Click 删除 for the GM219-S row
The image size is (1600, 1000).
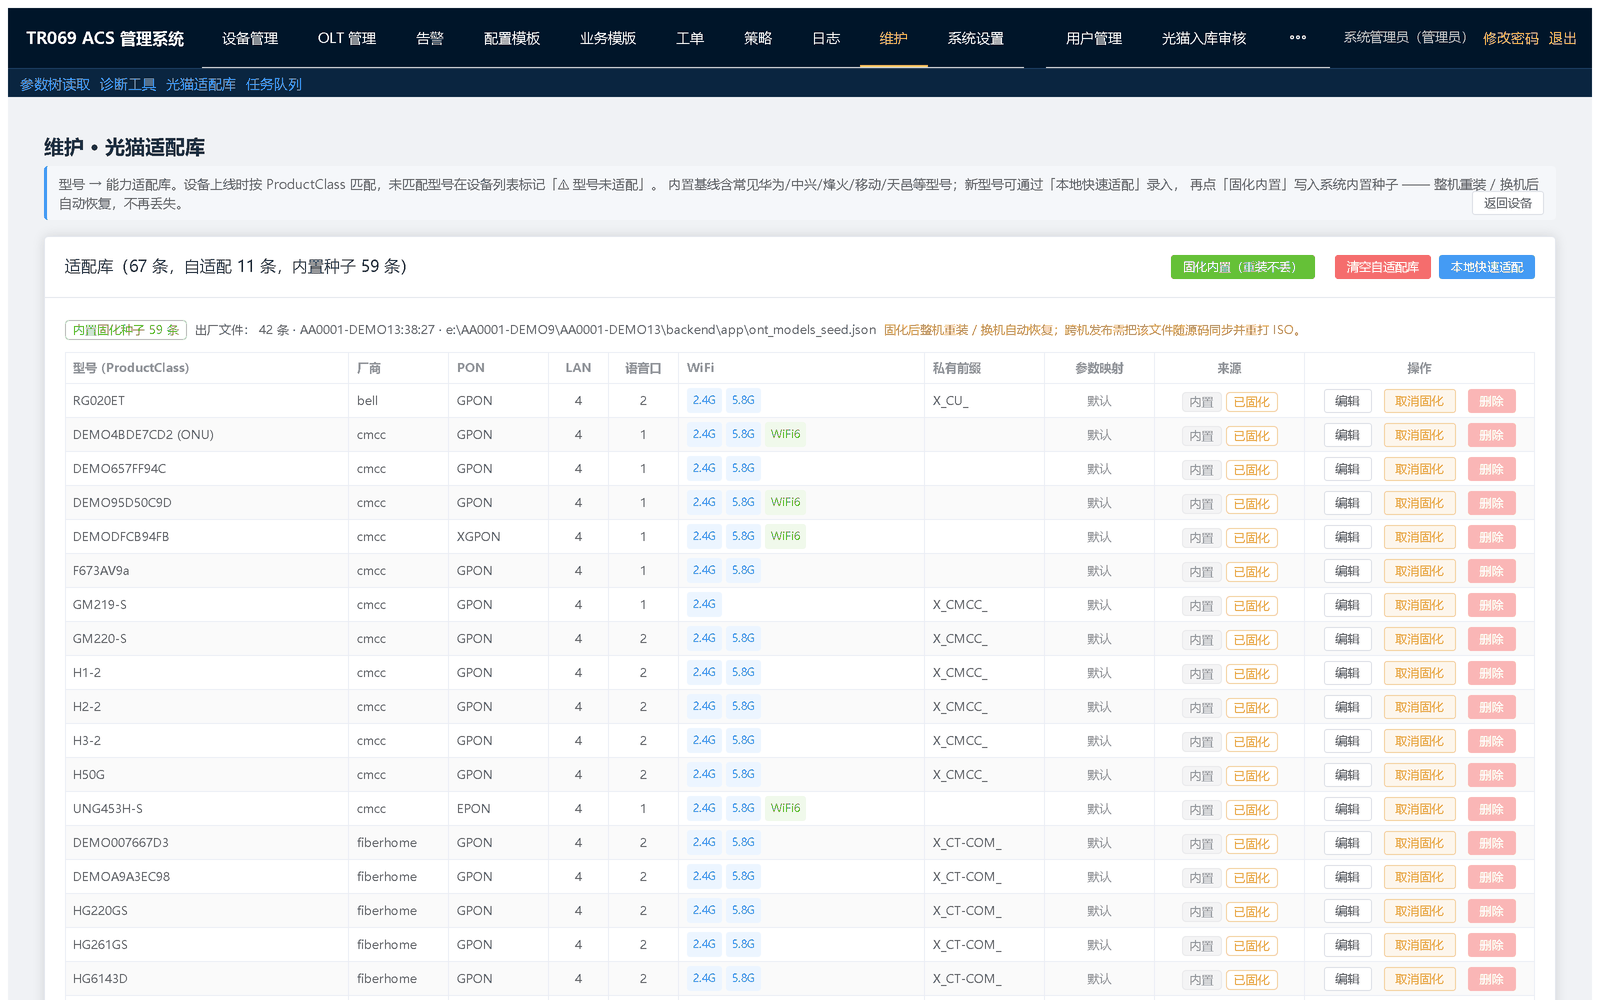(x=1492, y=605)
